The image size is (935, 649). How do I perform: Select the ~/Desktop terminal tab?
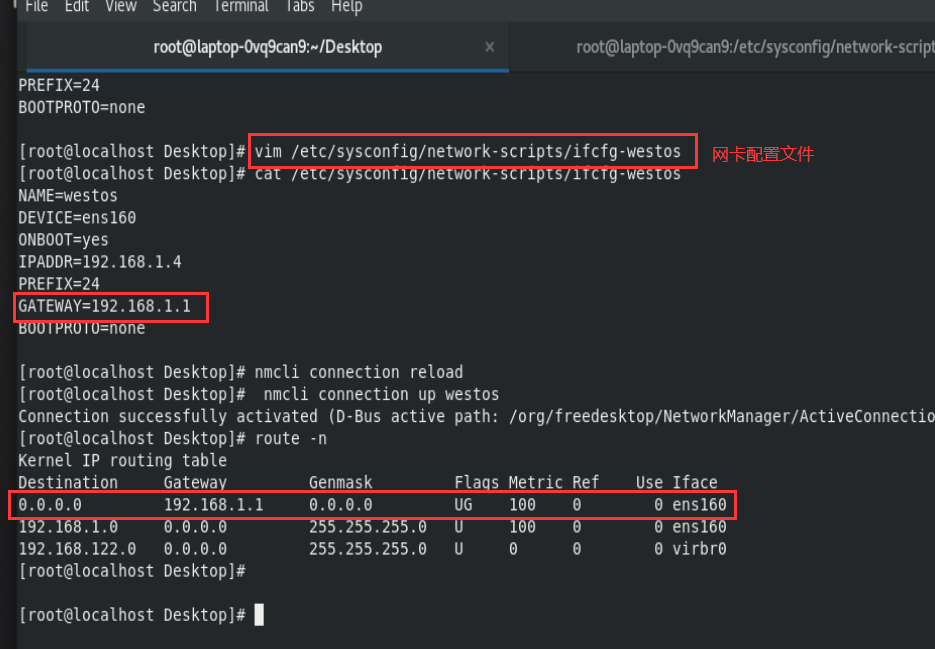[268, 47]
